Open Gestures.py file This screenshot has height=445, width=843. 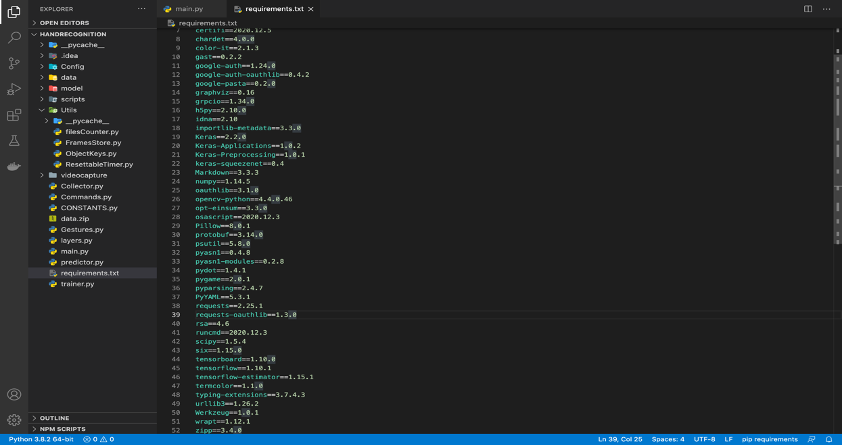click(x=92, y=229)
